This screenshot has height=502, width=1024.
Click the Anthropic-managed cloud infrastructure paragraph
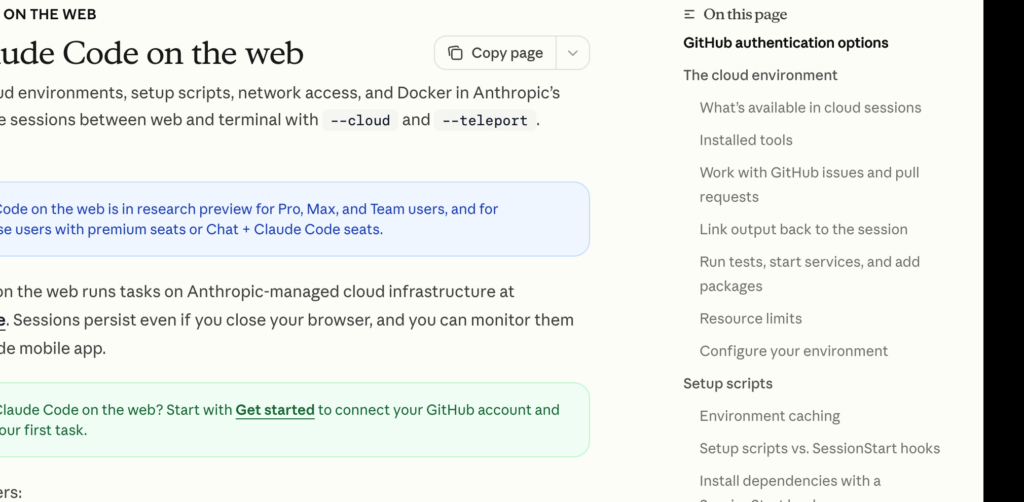point(287,320)
